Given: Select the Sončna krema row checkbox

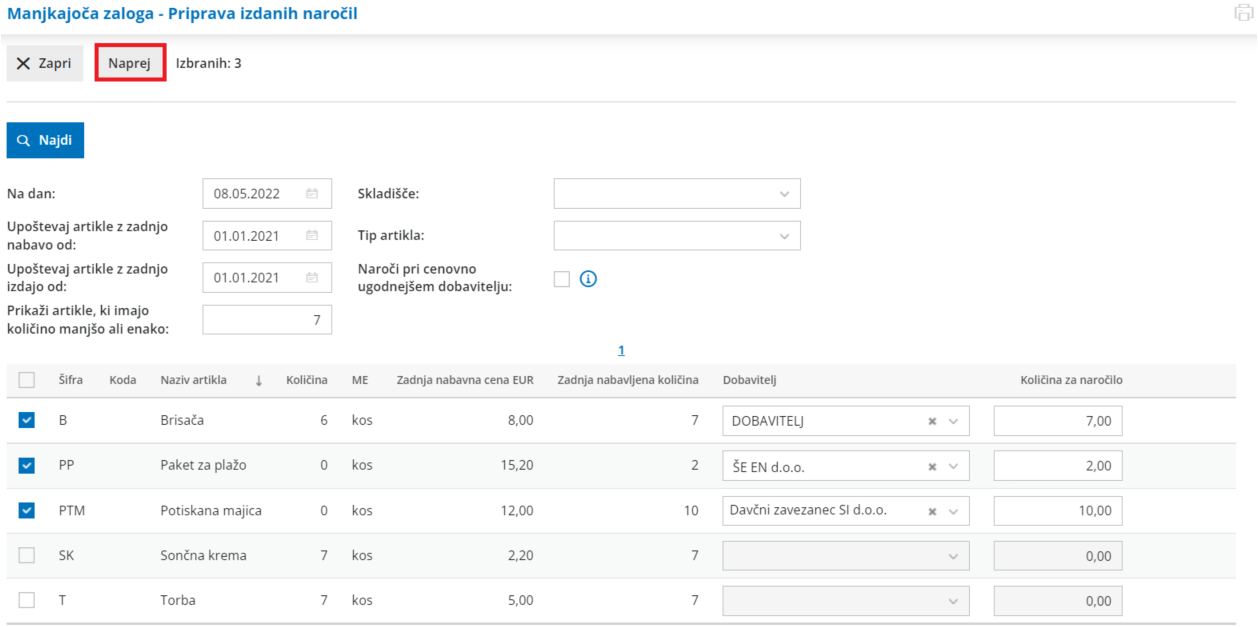Looking at the screenshot, I should click(x=27, y=555).
